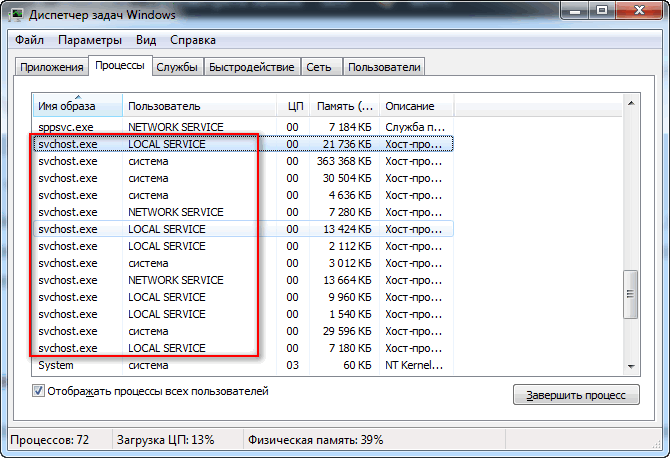Image resolution: width=670 pixels, height=458 pixels.
Task: Maximize the Task Manager window
Action: point(602,11)
